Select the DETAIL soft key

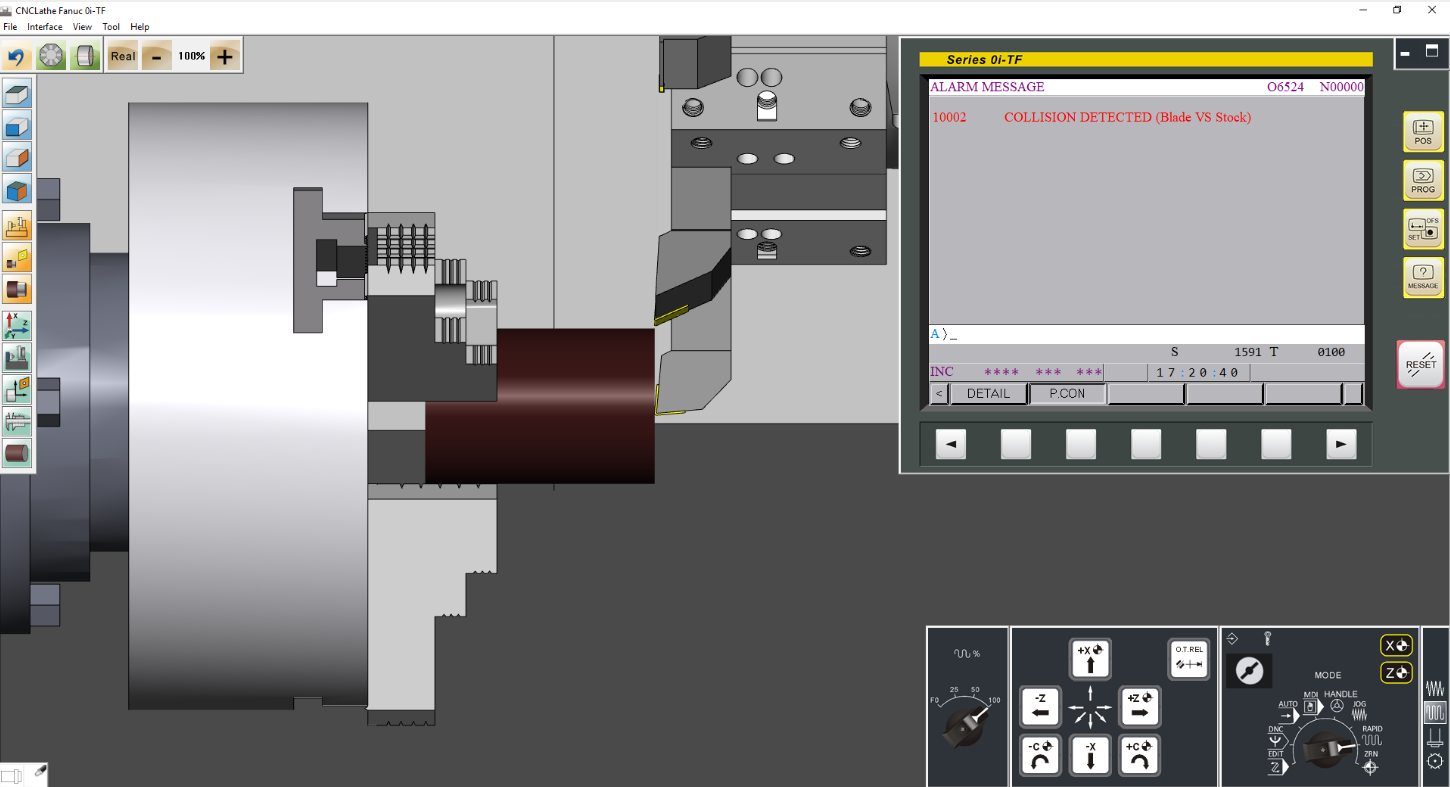coord(988,394)
